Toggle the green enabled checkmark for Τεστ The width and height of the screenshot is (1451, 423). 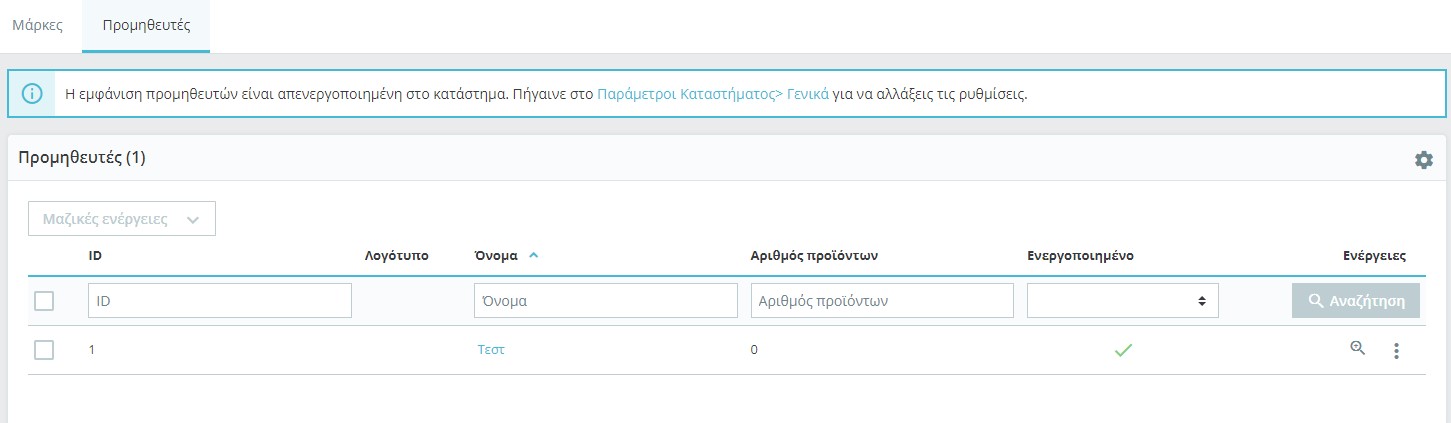1122,350
